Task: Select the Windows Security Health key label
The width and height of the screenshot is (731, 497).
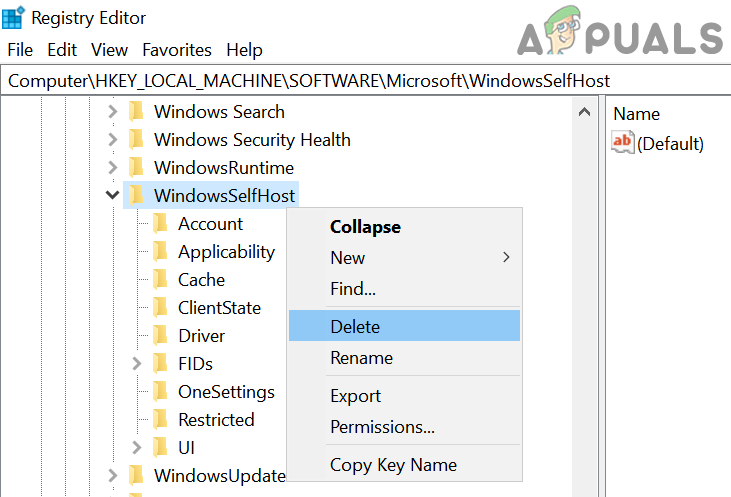Action: point(252,140)
